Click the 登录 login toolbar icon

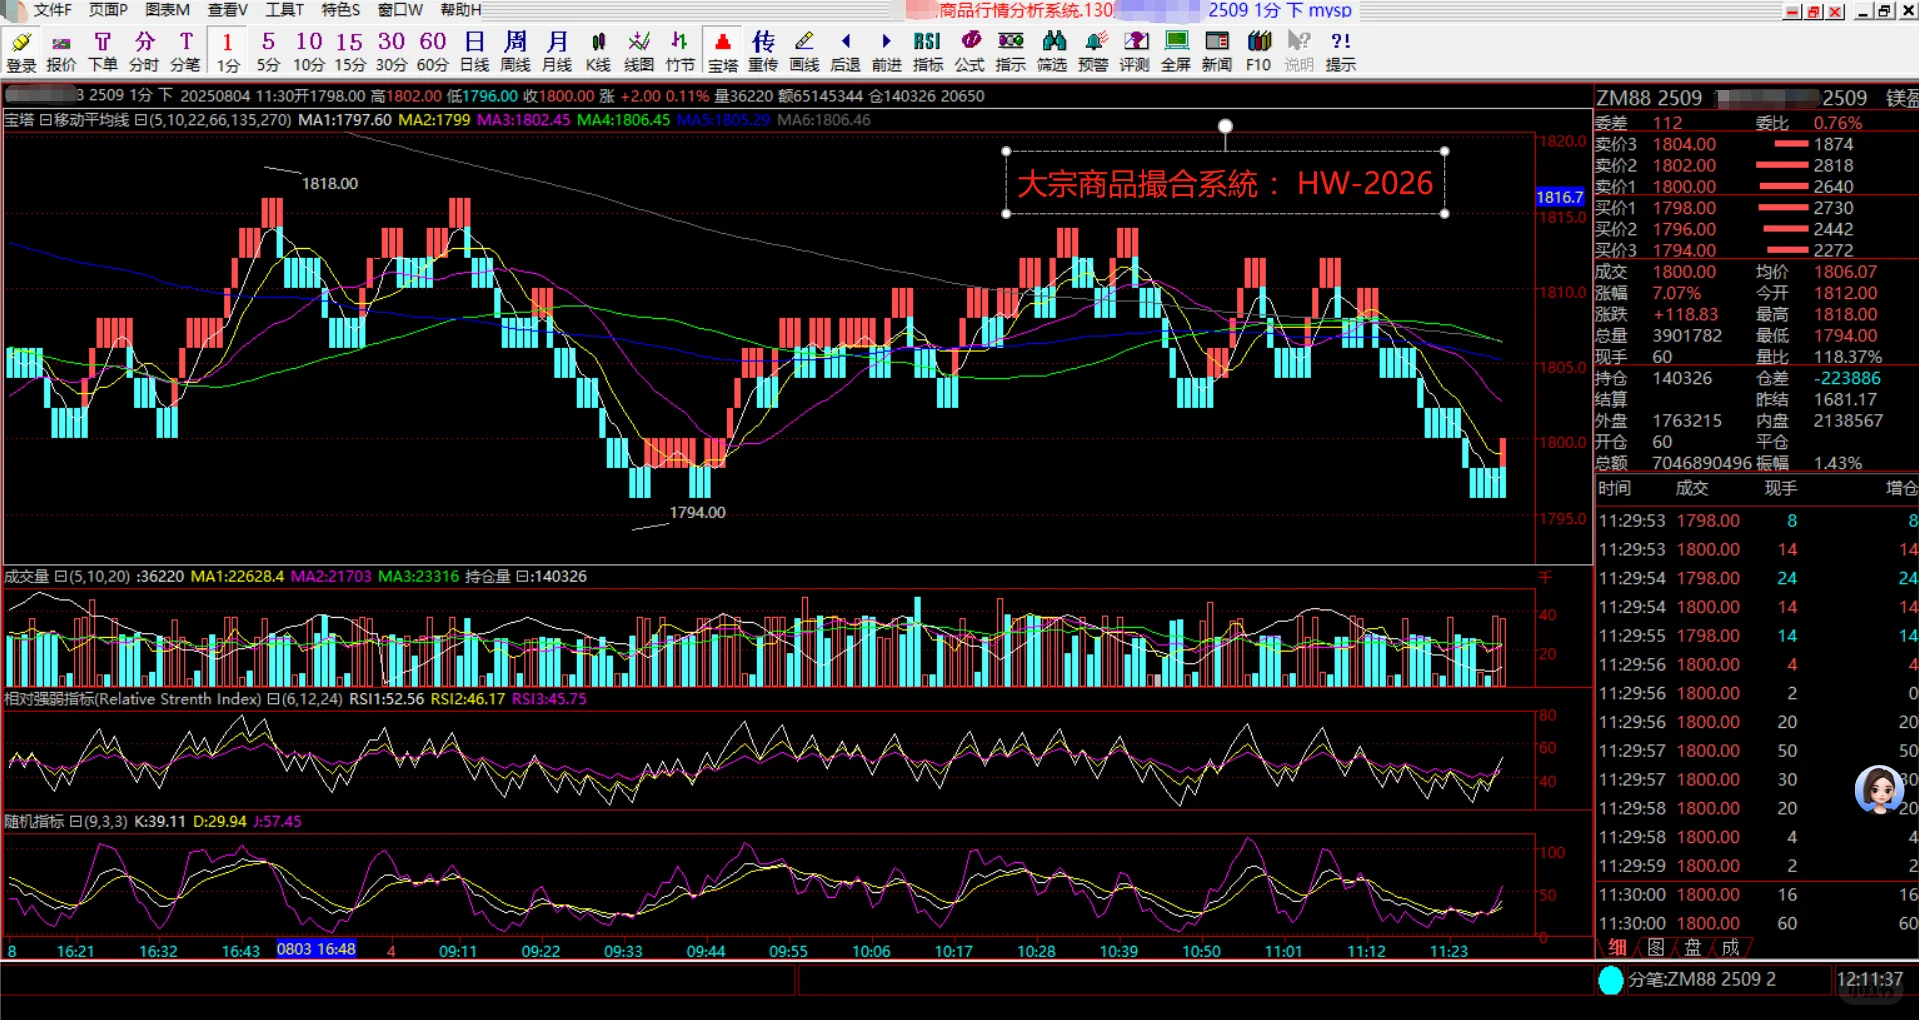click(21, 51)
